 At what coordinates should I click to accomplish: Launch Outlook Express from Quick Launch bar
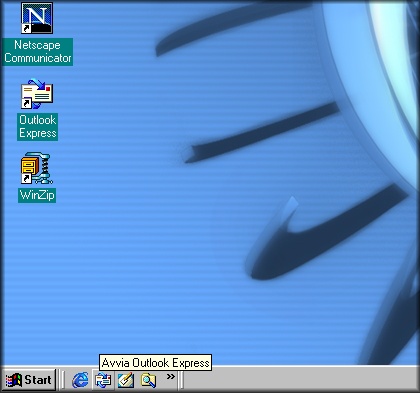[x=103, y=380]
